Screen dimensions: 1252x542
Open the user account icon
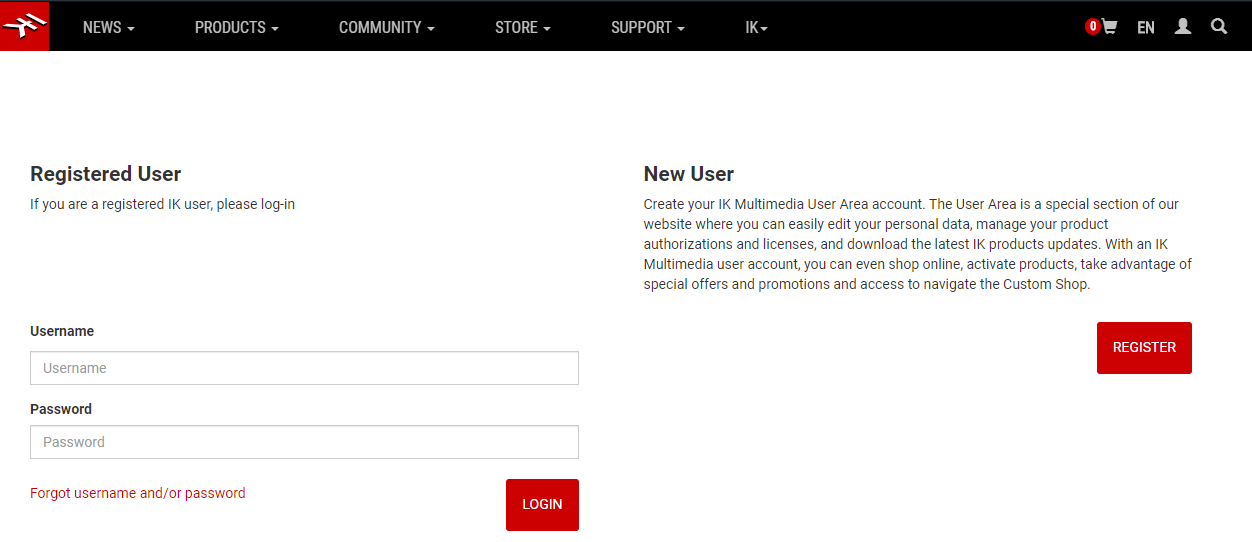point(1183,27)
